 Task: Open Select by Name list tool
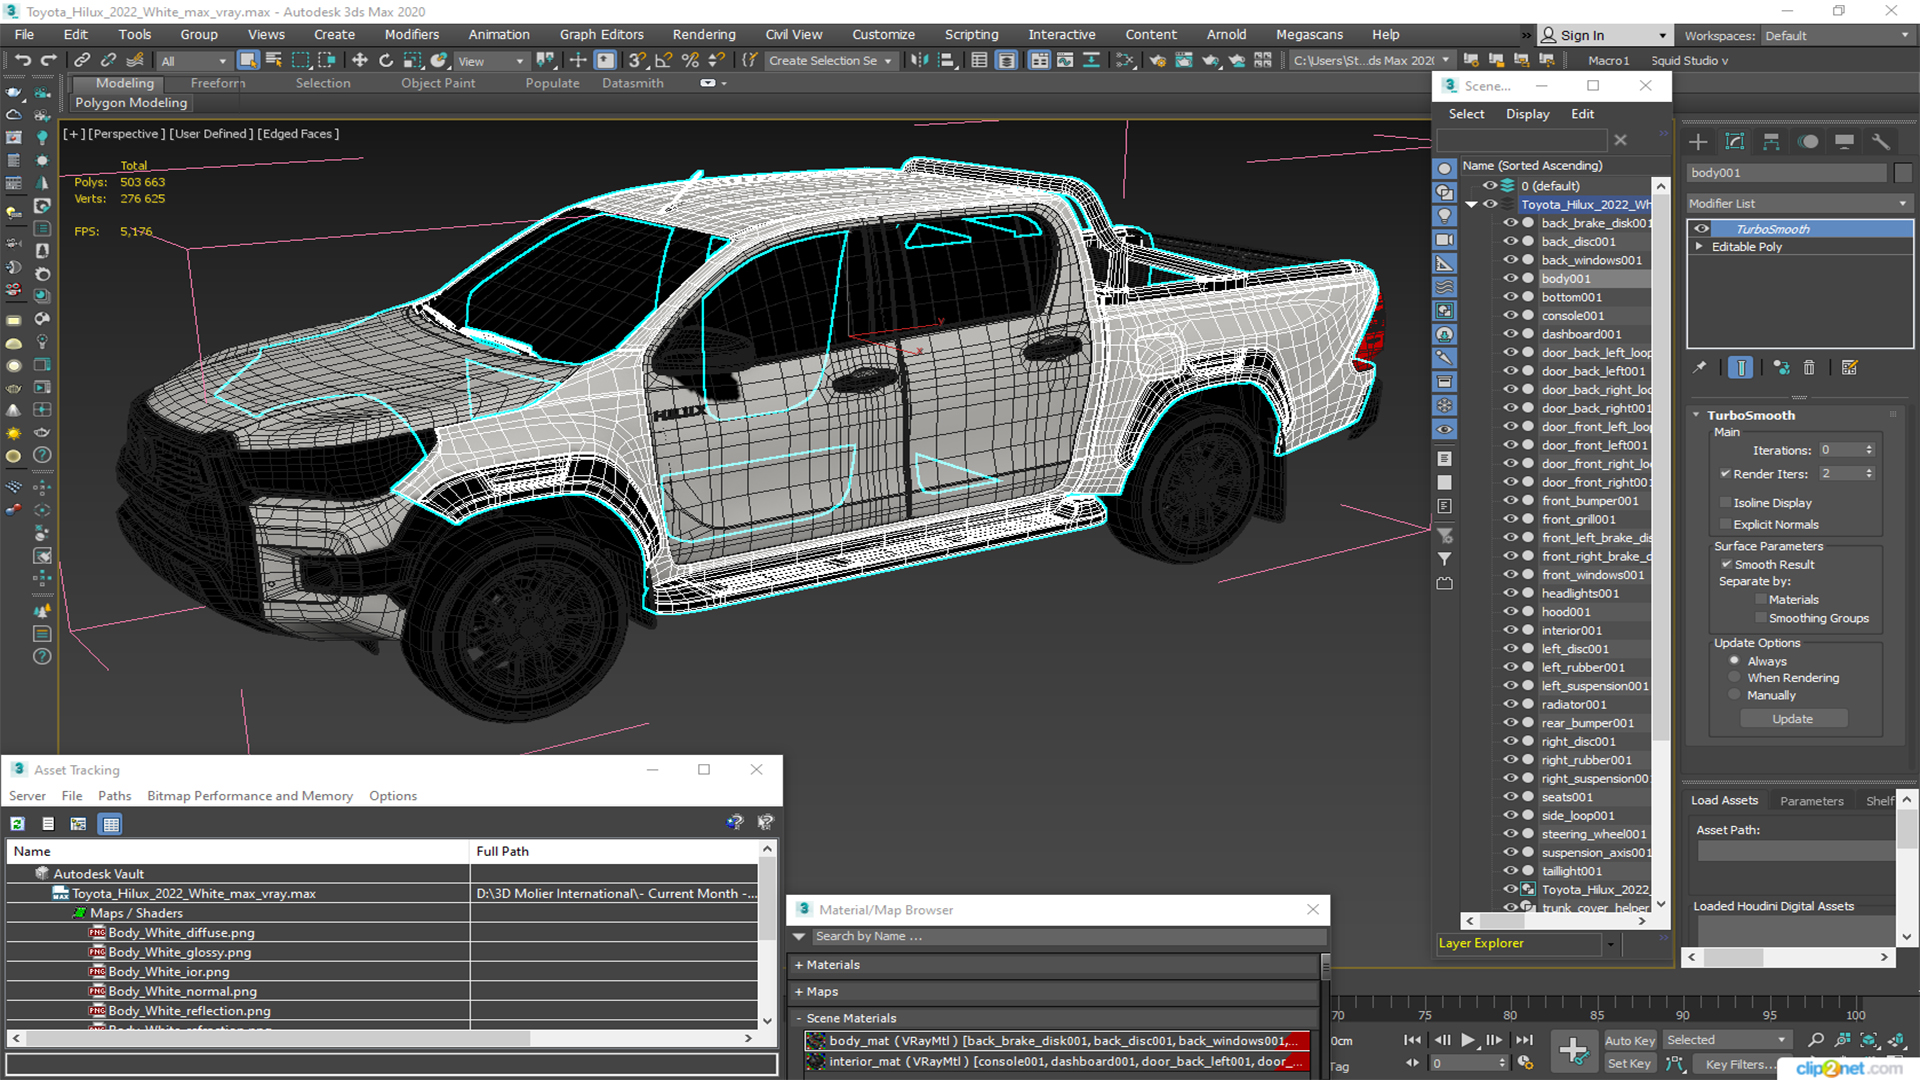tap(274, 60)
